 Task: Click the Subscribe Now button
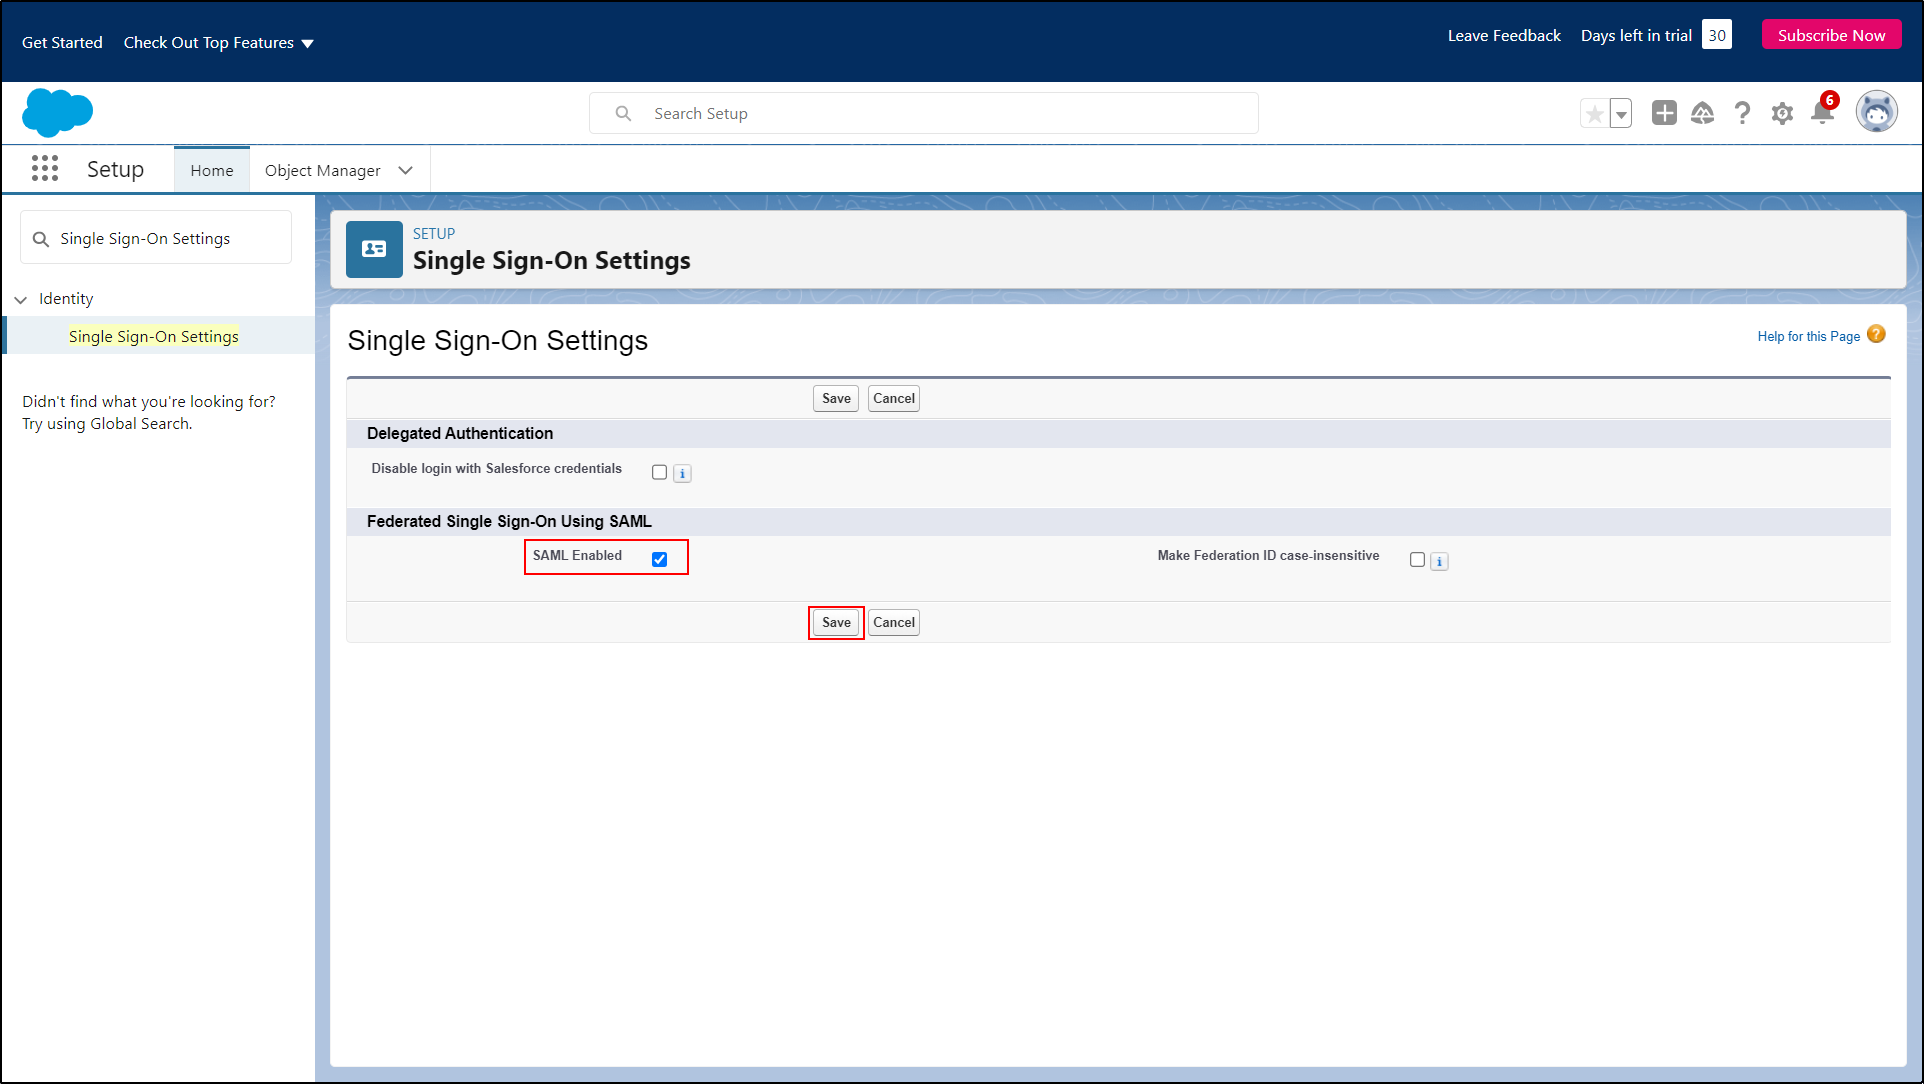tap(1831, 33)
